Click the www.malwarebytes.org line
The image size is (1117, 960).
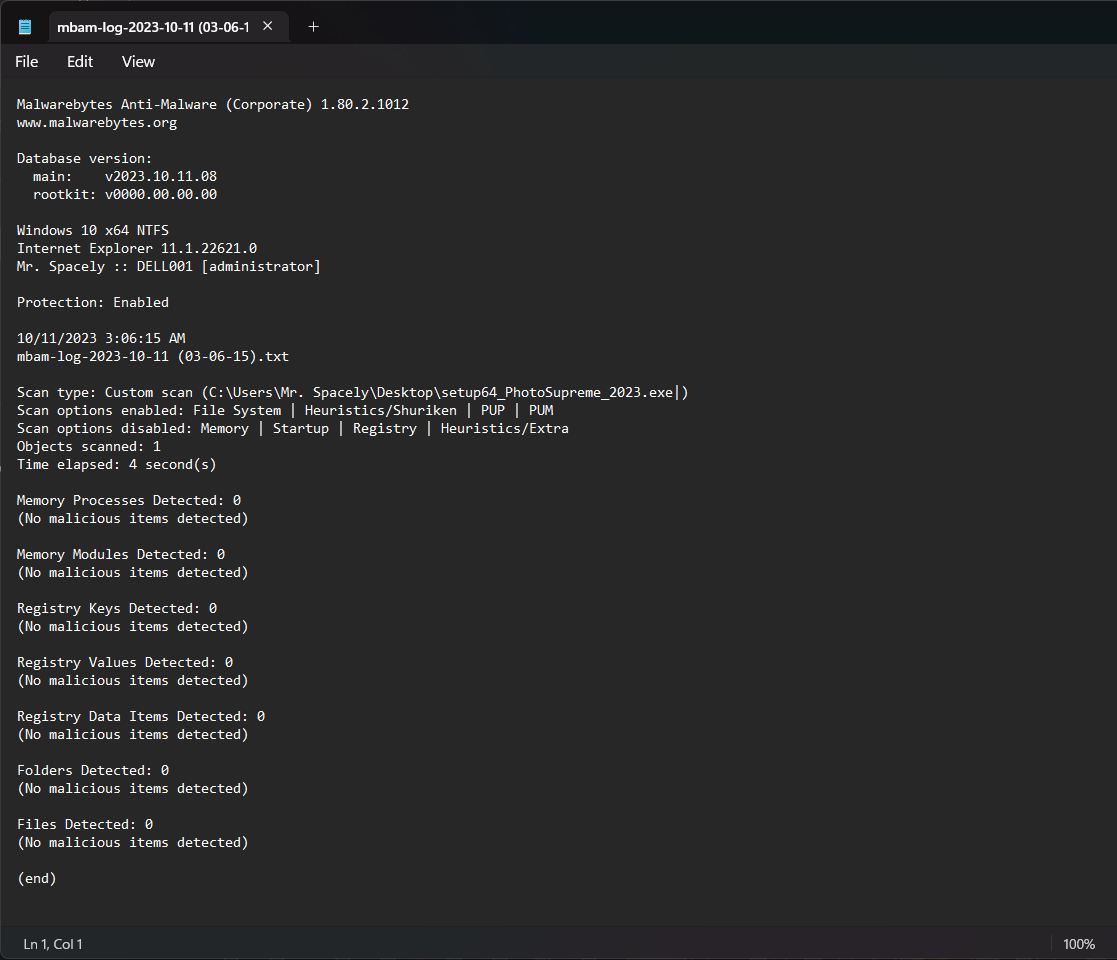click(x=97, y=122)
